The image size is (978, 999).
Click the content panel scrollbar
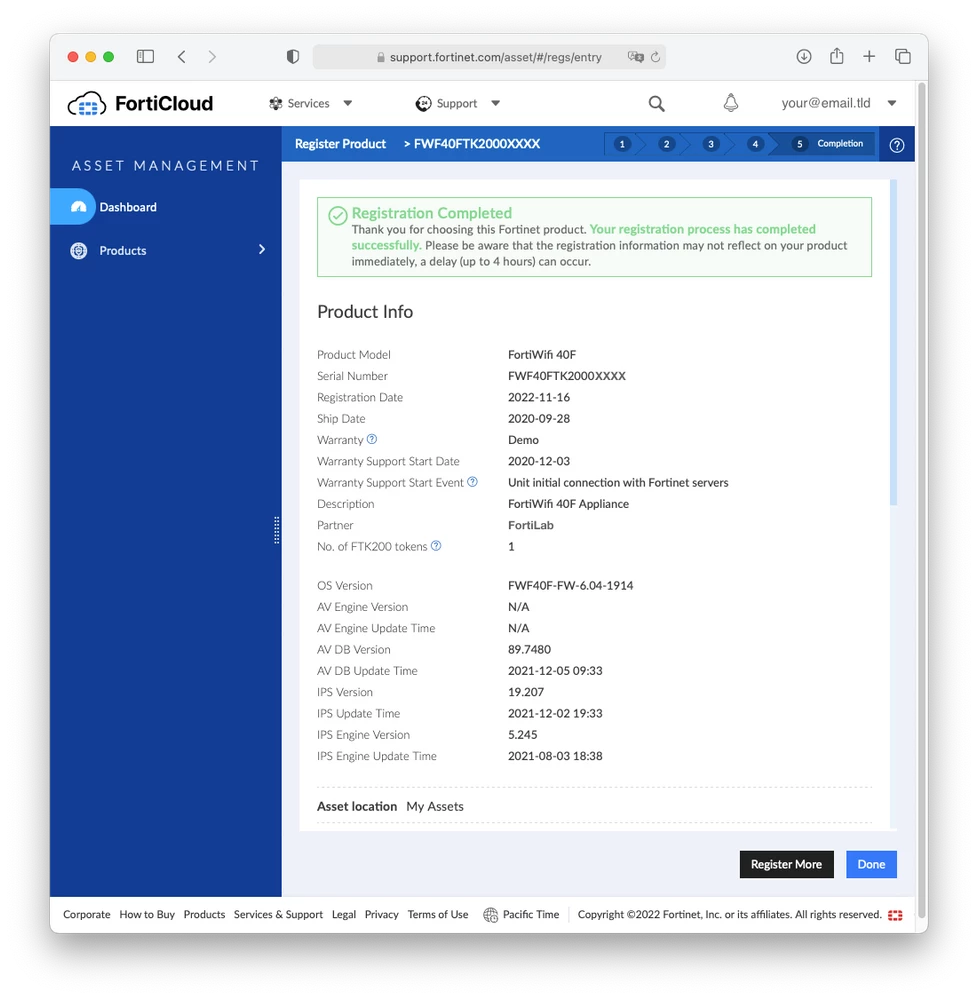pos(893,343)
